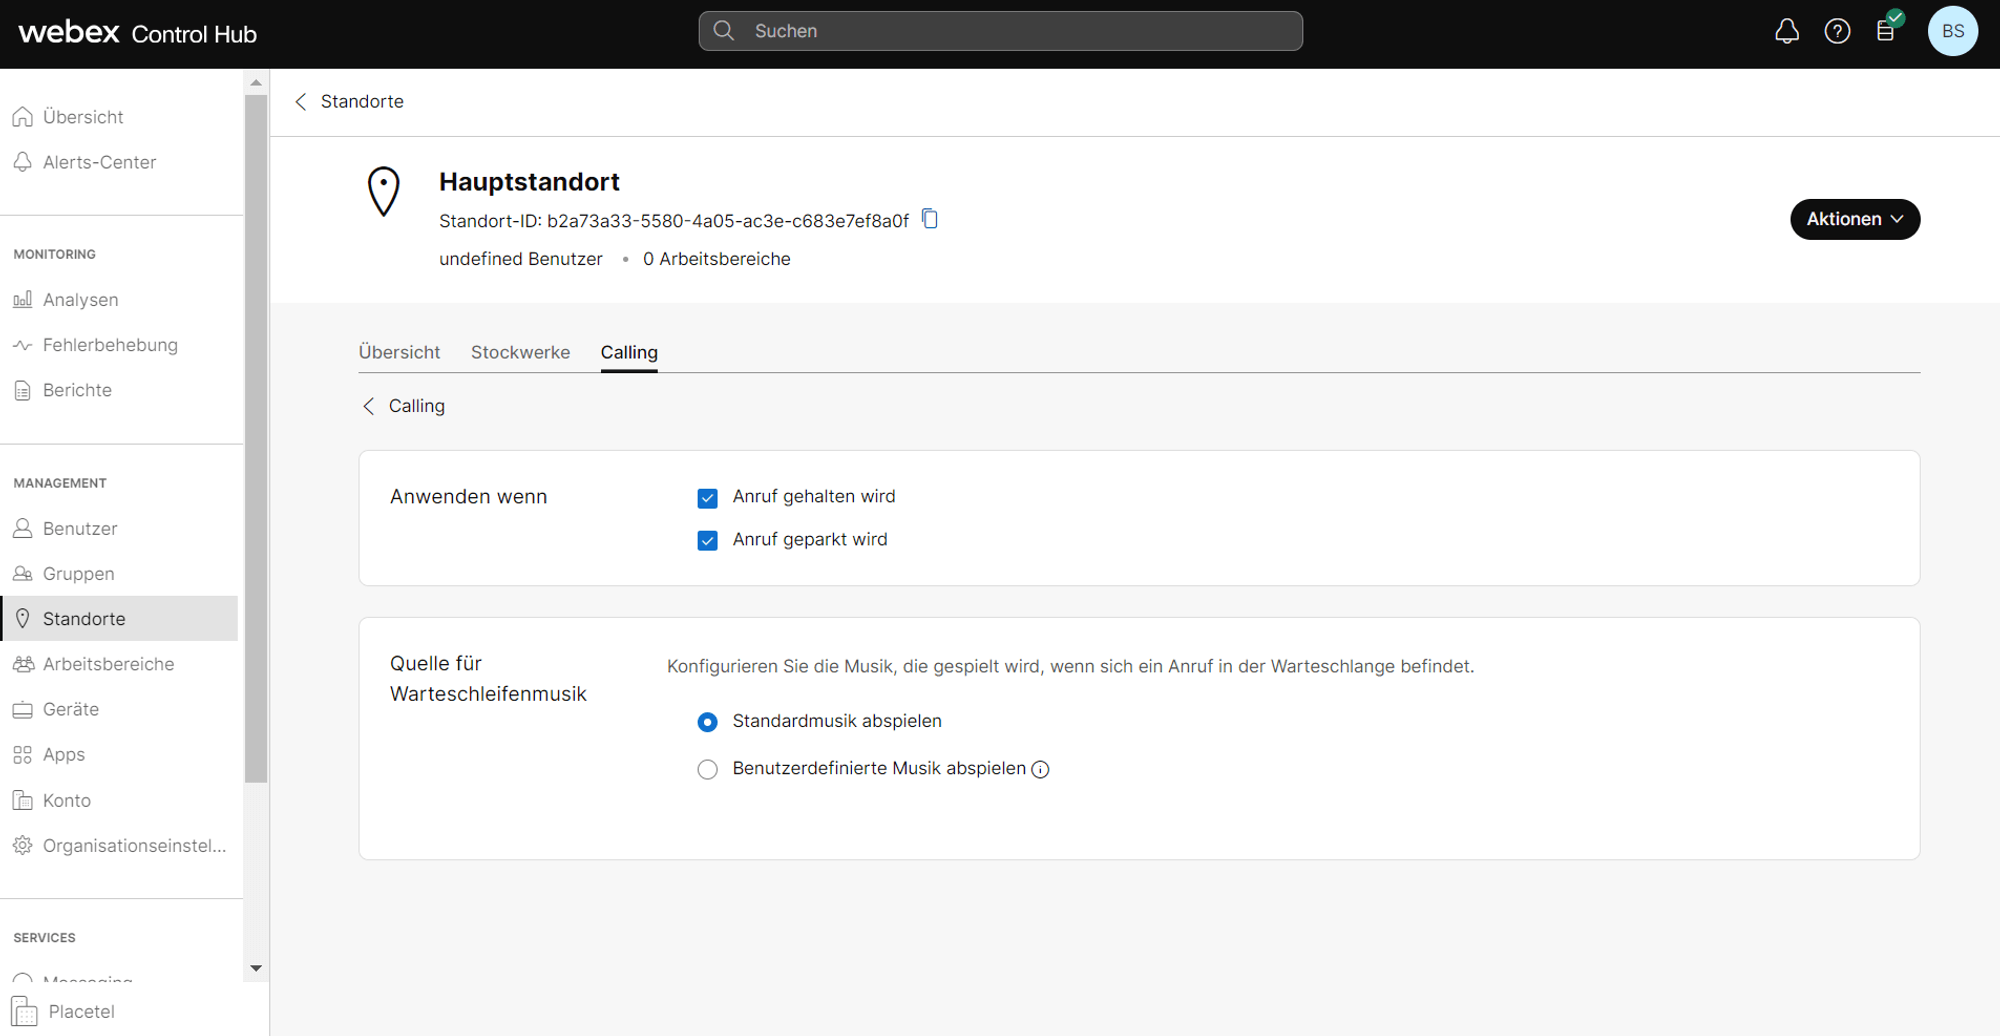Screen dimensions: 2000x1036
Task: Open Arbeitsbereiche in the sidebar
Action: (108, 664)
